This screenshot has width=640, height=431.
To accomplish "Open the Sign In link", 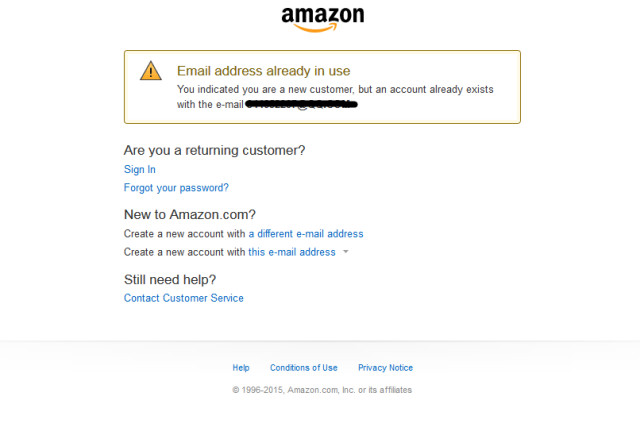I will pos(140,170).
